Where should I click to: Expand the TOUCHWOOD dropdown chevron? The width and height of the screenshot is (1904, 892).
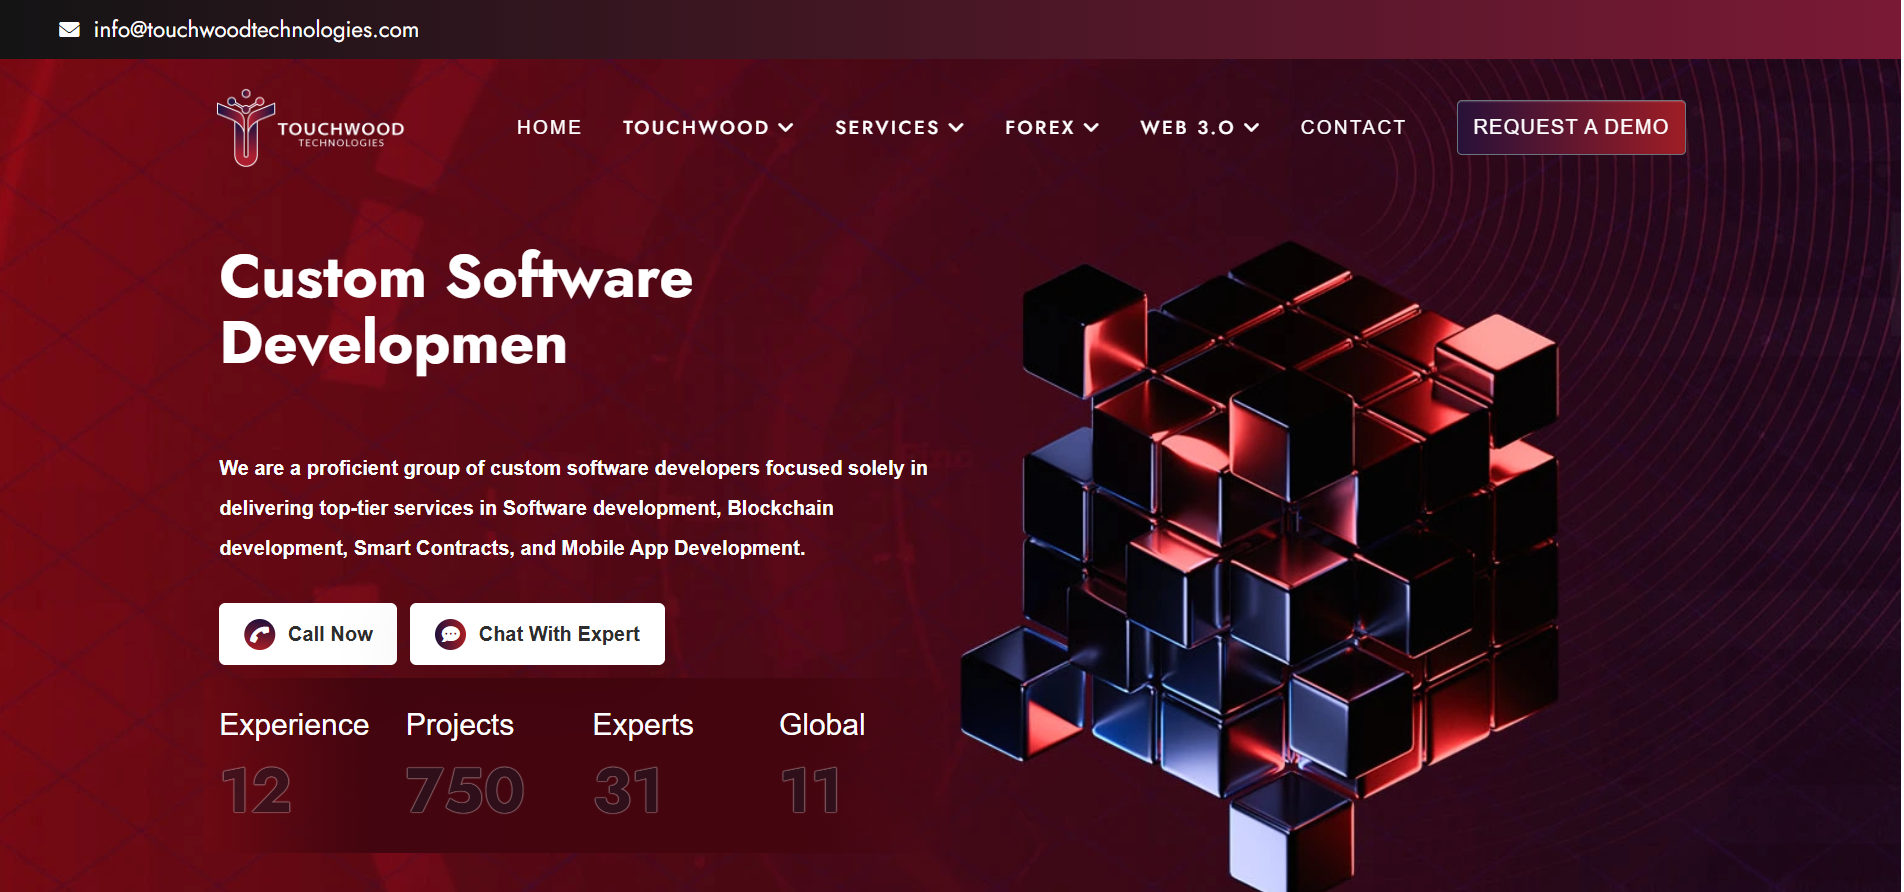[x=786, y=127]
